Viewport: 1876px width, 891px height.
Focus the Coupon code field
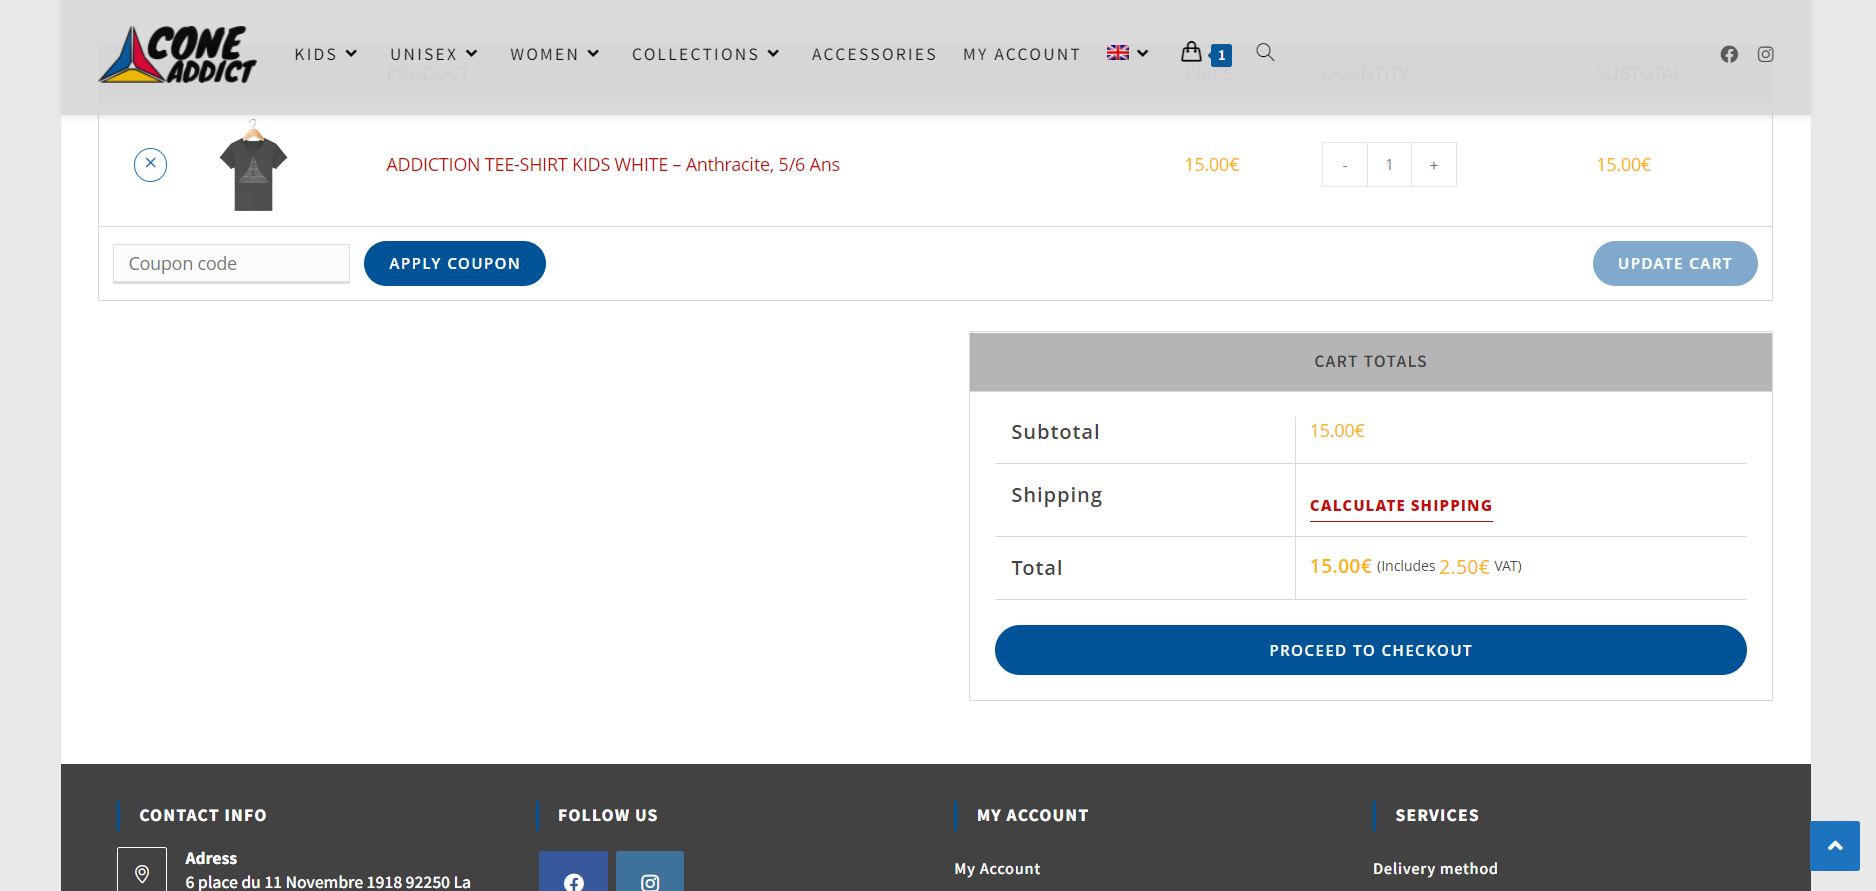point(231,264)
